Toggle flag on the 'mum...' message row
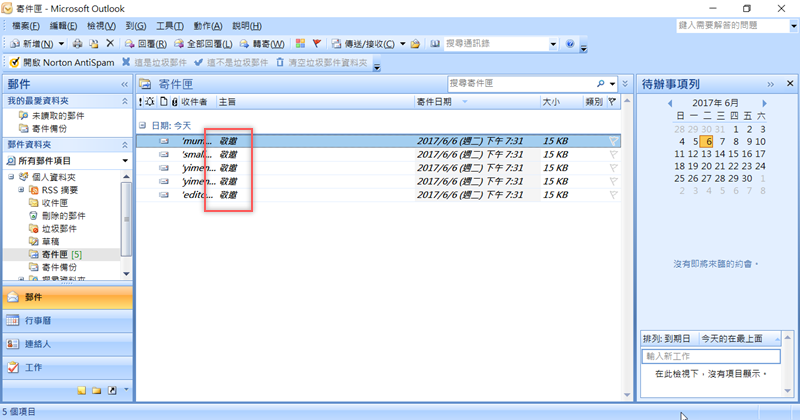The image size is (800, 420). pos(613,141)
